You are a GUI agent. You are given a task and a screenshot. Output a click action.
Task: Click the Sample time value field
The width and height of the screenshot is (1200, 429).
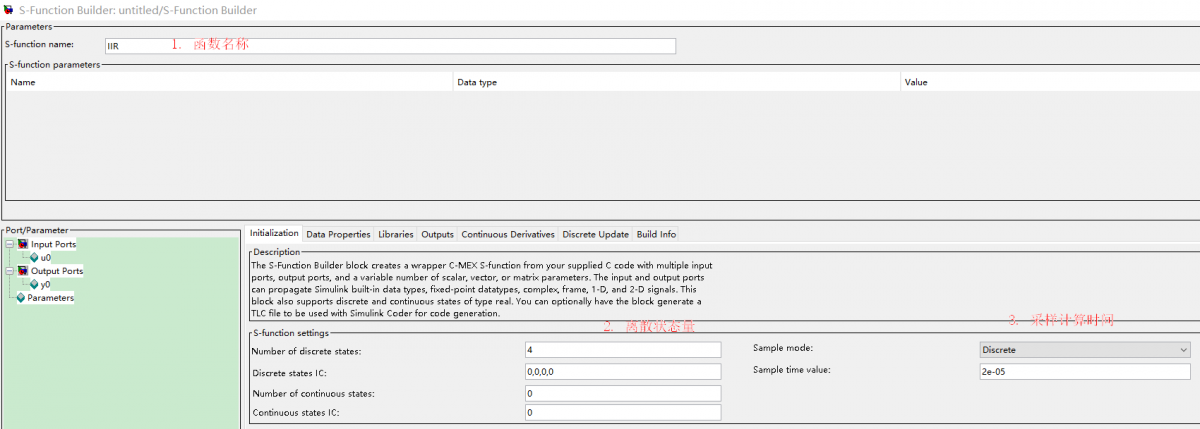tap(1085, 371)
